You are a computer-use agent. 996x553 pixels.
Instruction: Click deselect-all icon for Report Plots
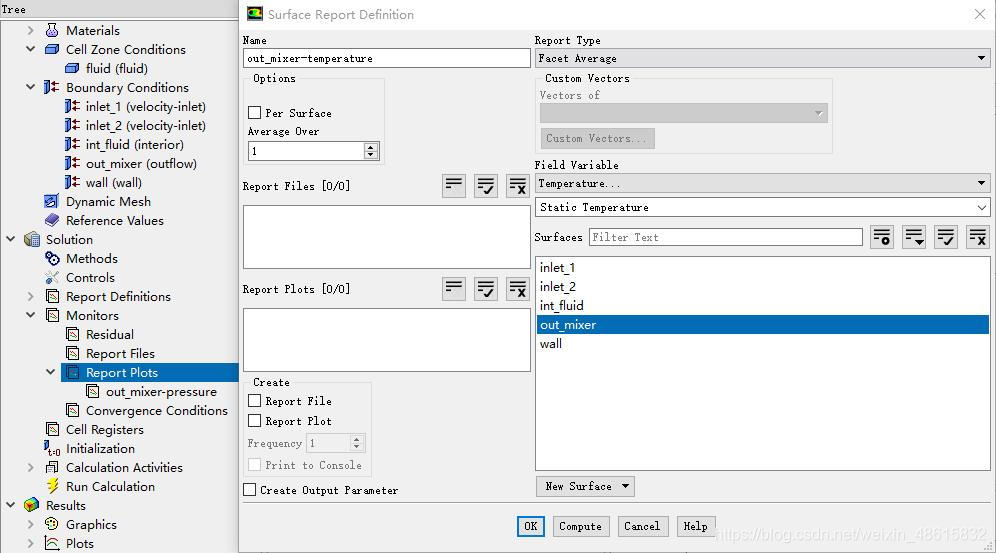517,288
